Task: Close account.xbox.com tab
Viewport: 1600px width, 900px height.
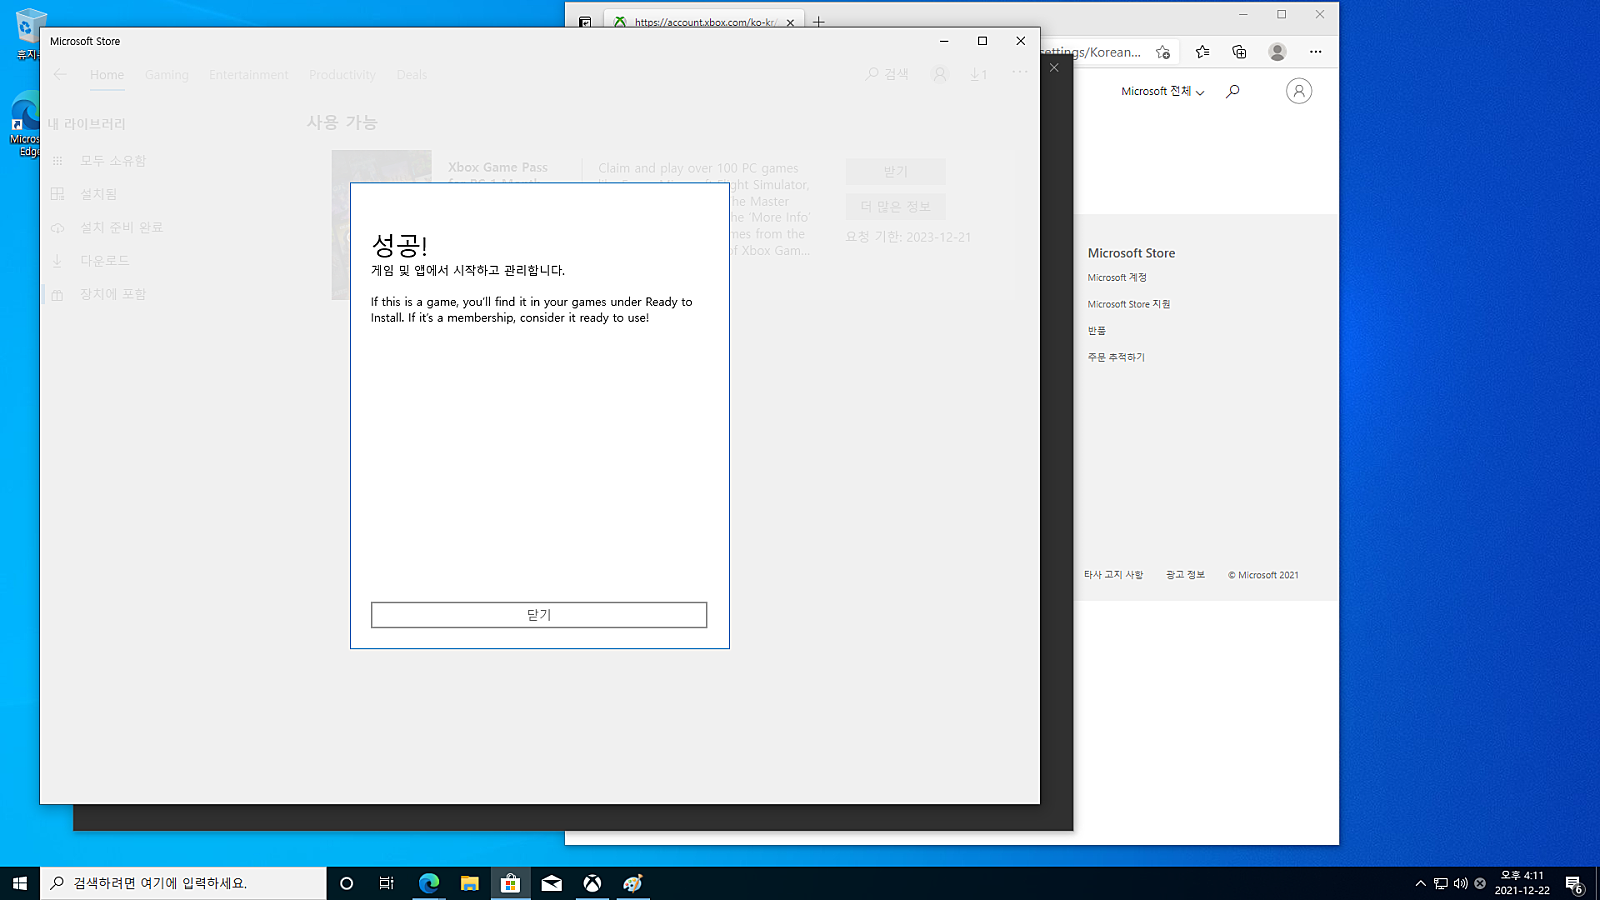Action: coord(790,22)
